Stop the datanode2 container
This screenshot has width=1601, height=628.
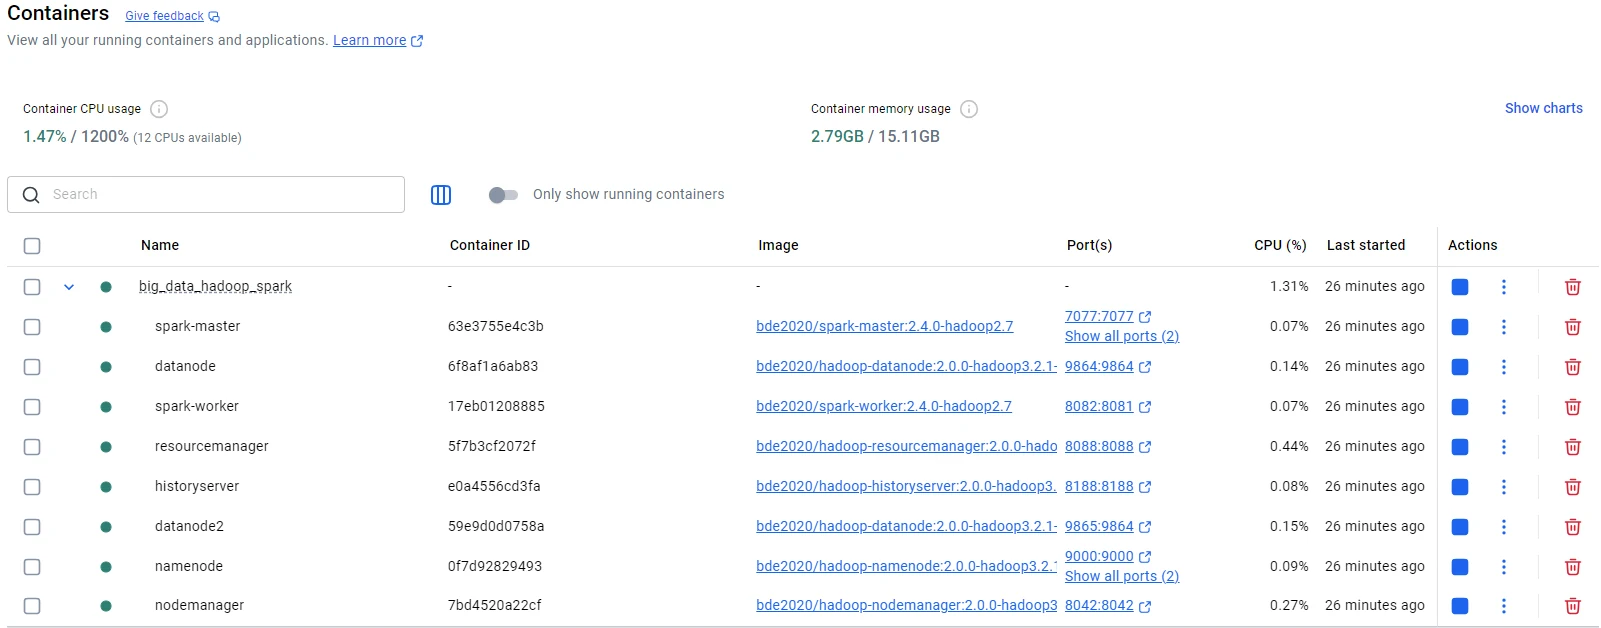coord(1460,527)
